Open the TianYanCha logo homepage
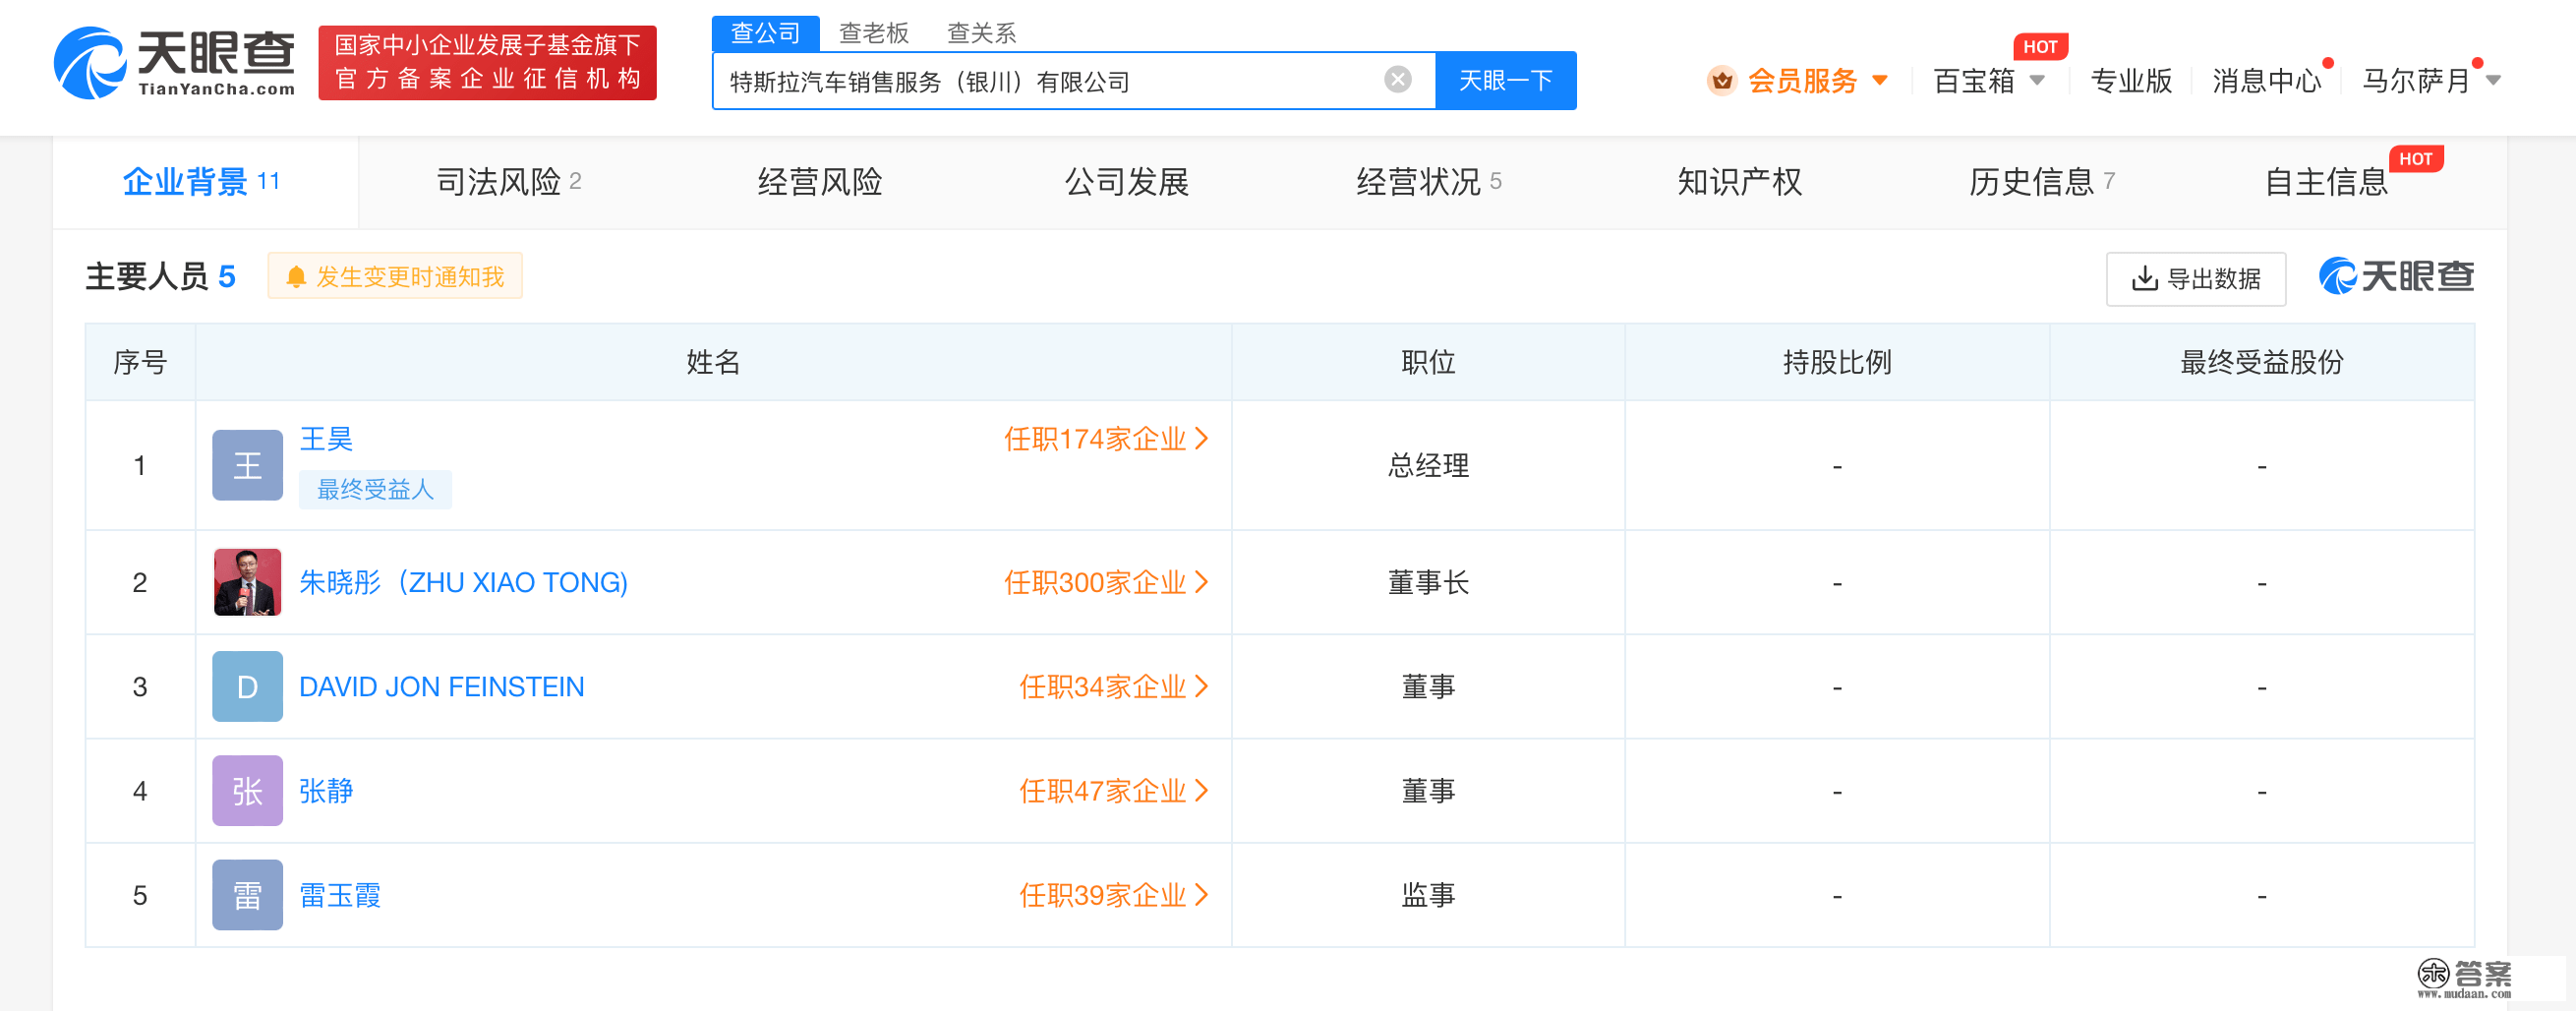 coord(174,62)
